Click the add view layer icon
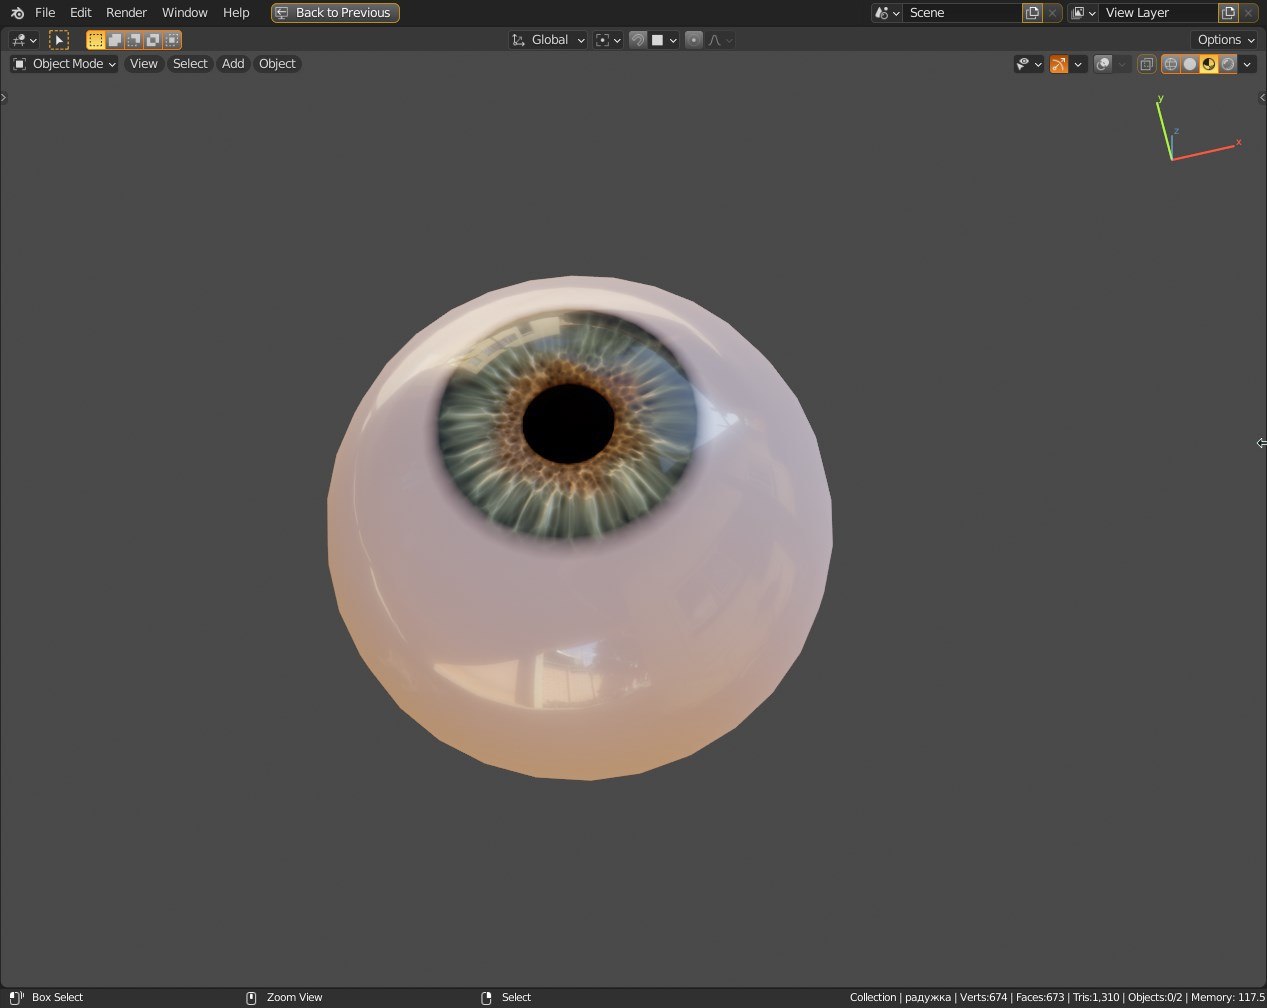The image size is (1267, 1008). [1228, 13]
